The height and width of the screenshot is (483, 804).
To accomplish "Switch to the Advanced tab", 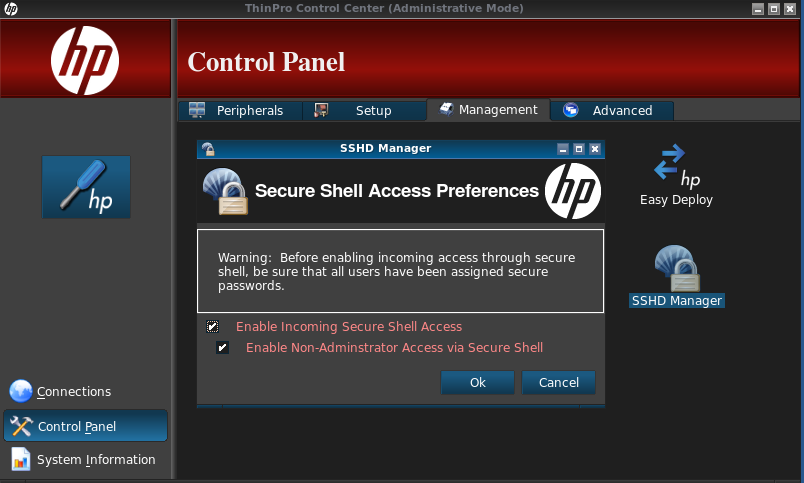I will (612, 110).
